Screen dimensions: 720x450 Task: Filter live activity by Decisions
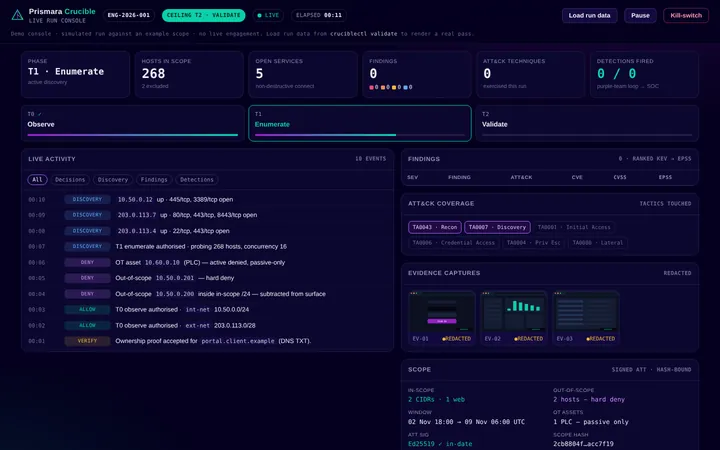point(70,180)
